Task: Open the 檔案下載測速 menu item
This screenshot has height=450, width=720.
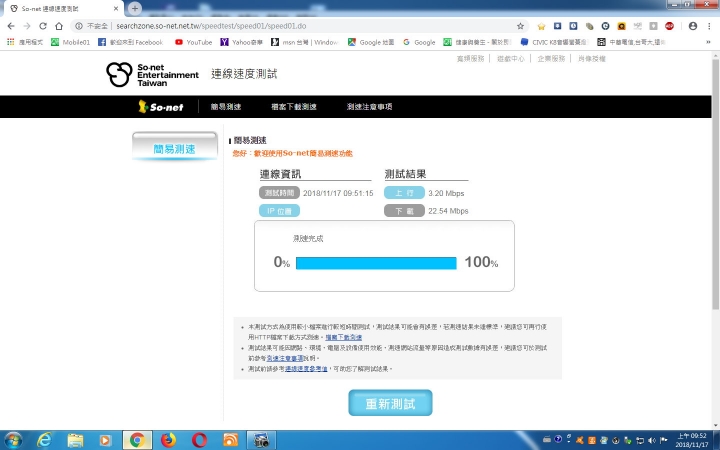Action: click(x=294, y=107)
